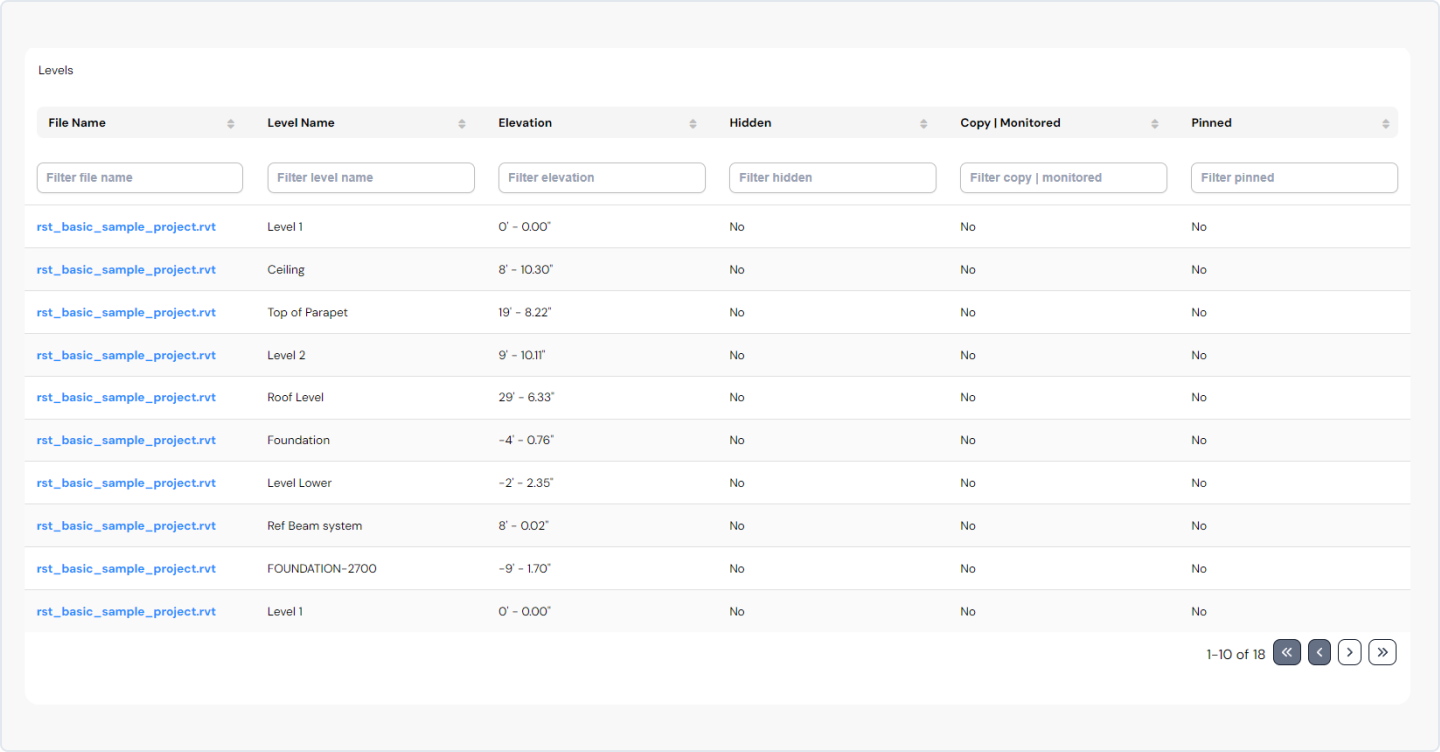Screen dimensions: 1440x752
Task: Click sort icon in File Name column
Action: (x=230, y=123)
